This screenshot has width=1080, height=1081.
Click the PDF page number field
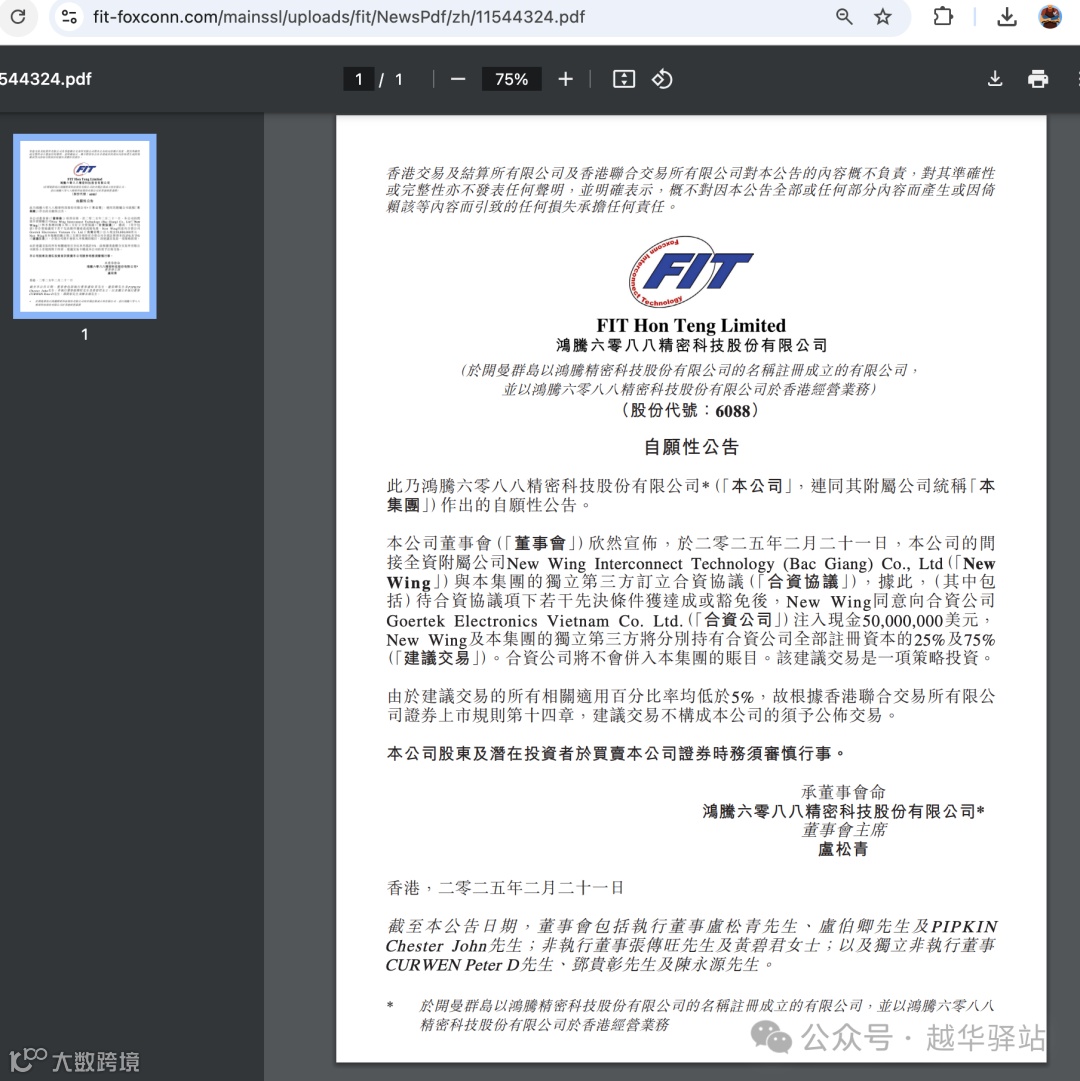[x=358, y=79]
